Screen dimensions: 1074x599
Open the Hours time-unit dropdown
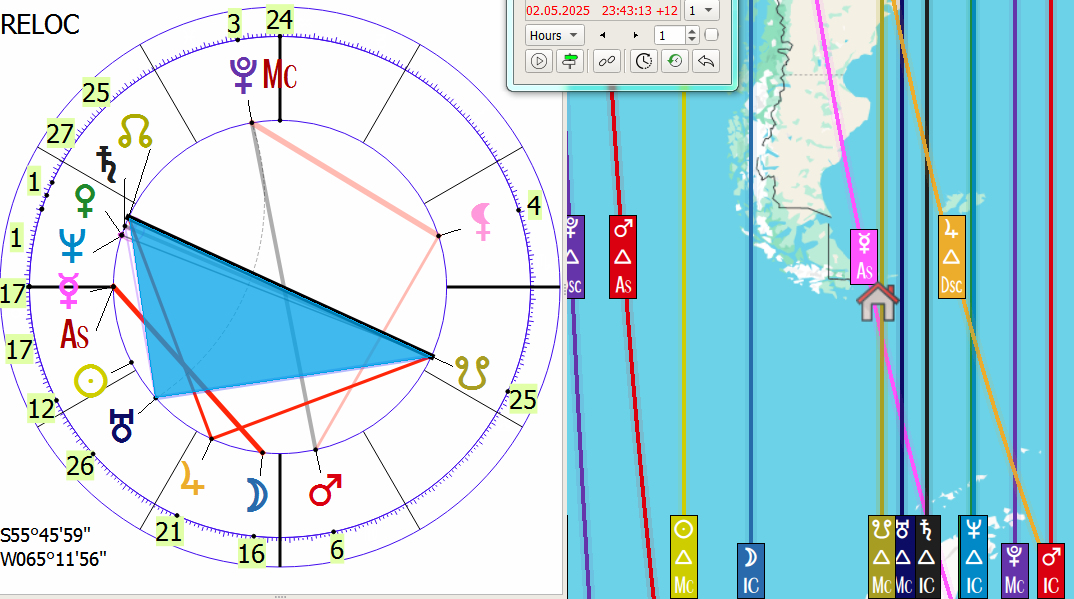(554, 35)
